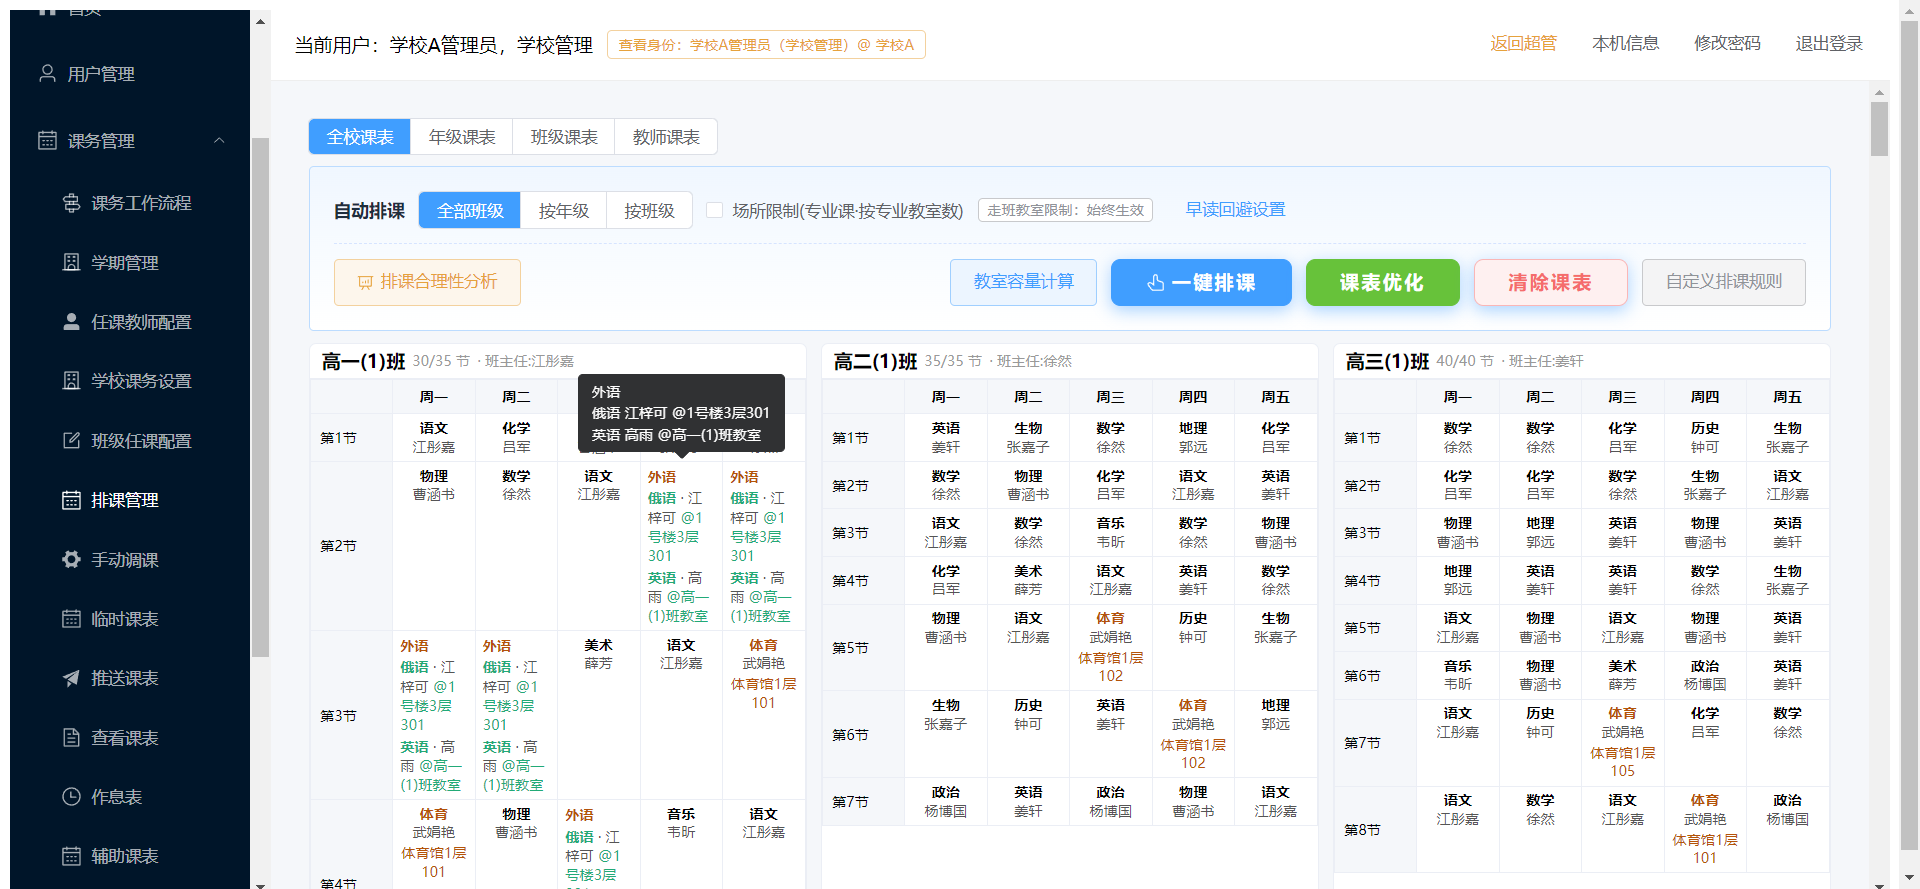Switch to the 全校课表 tab
Viewport: 1920px width, 889px height.
[x=360, y=137]
